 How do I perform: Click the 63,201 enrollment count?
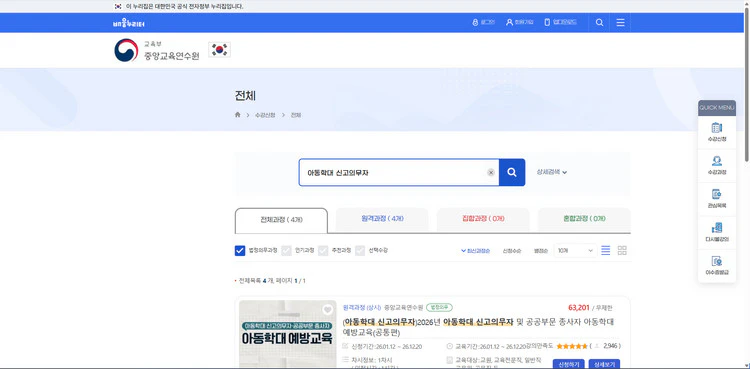pyautogui.click(x=579, y=307)
